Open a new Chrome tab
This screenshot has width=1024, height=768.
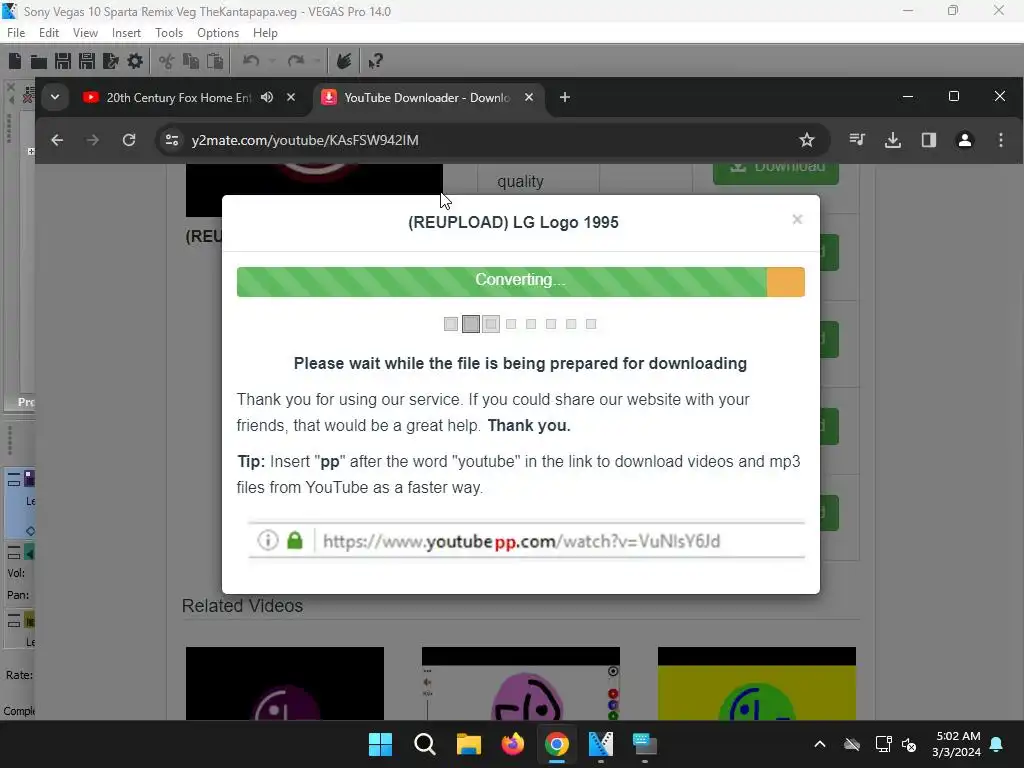565,97
